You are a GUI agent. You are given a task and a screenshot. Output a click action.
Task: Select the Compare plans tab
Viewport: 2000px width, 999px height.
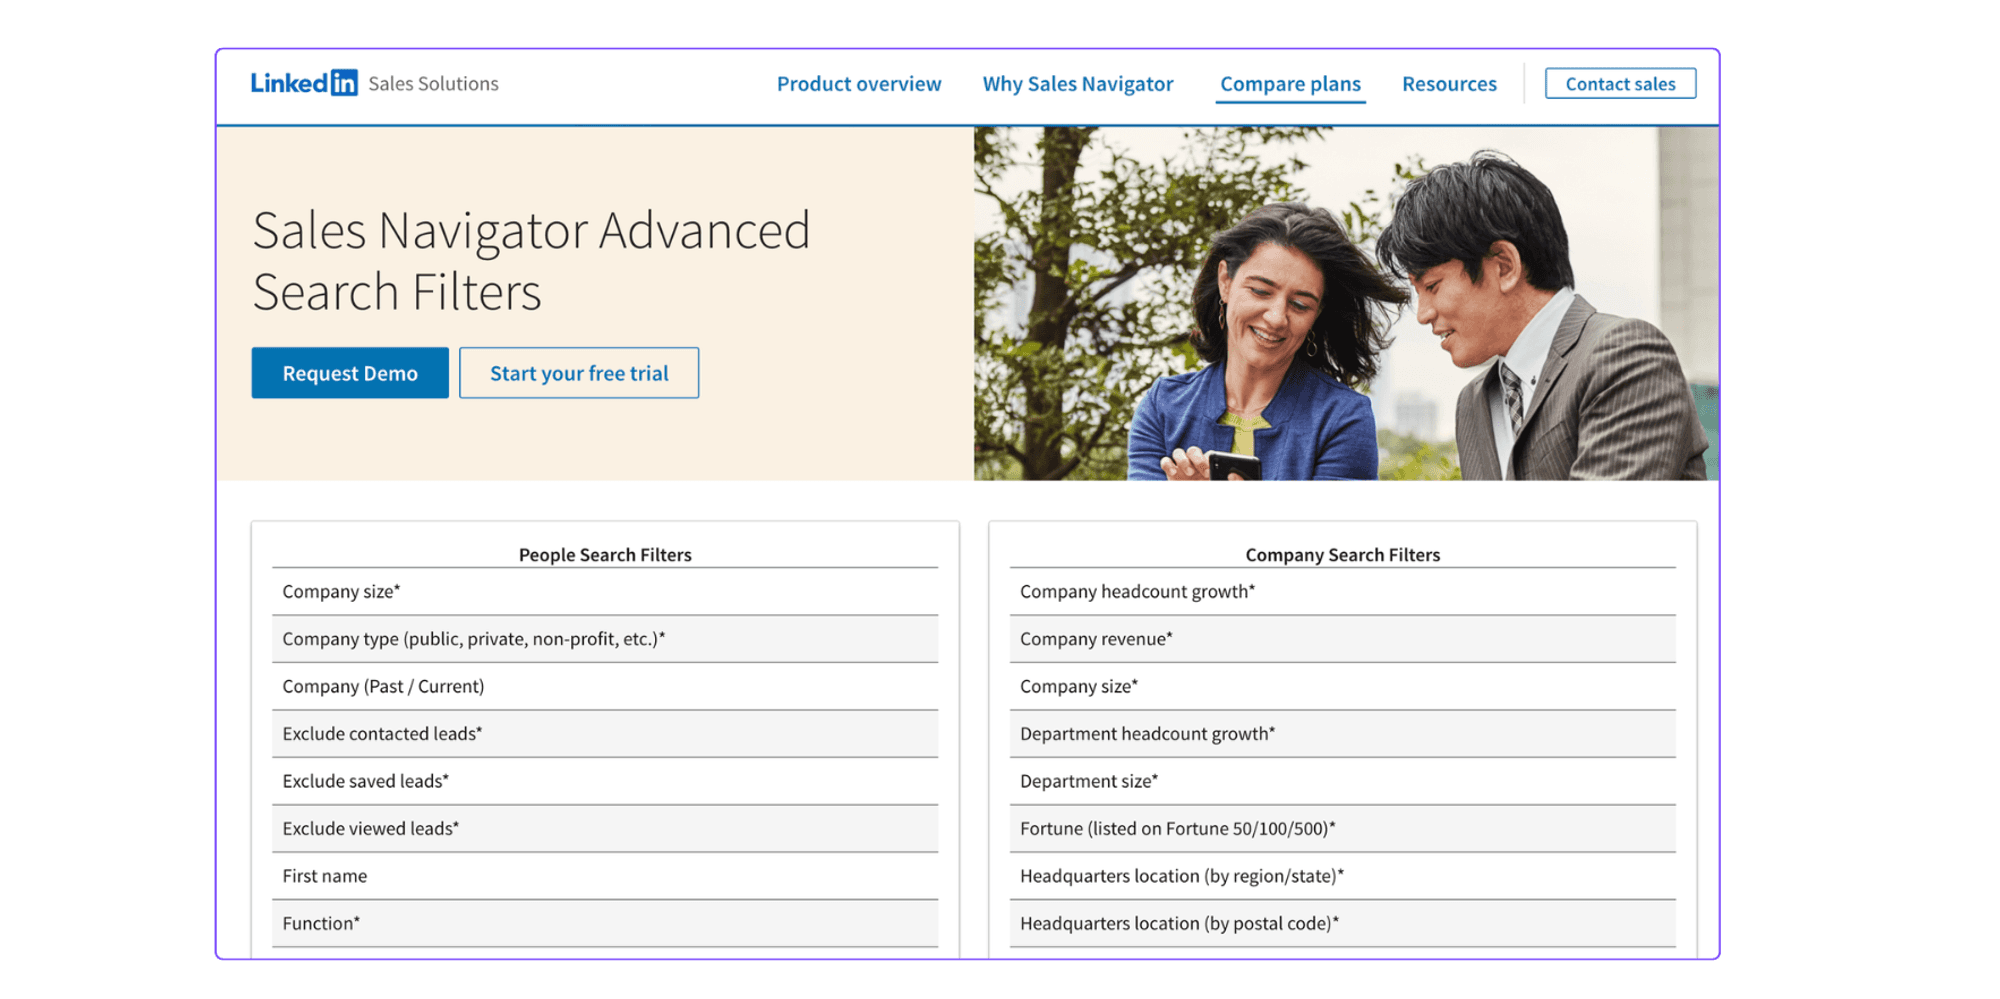click(x=1290, y=84)
